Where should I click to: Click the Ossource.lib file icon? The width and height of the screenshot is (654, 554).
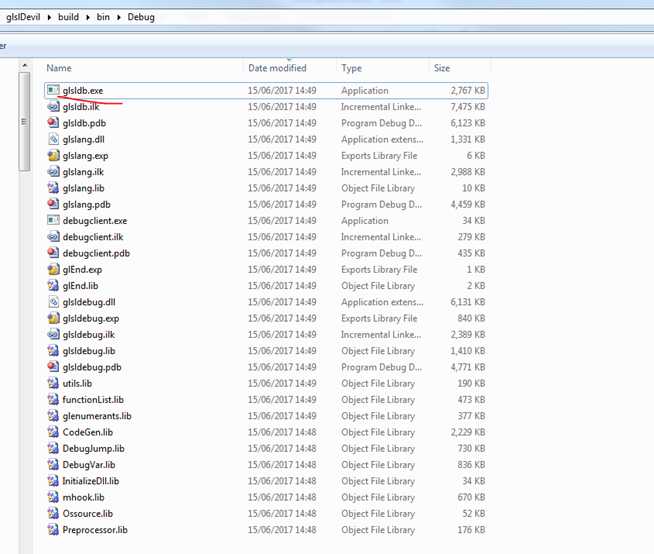coord(53,513)
